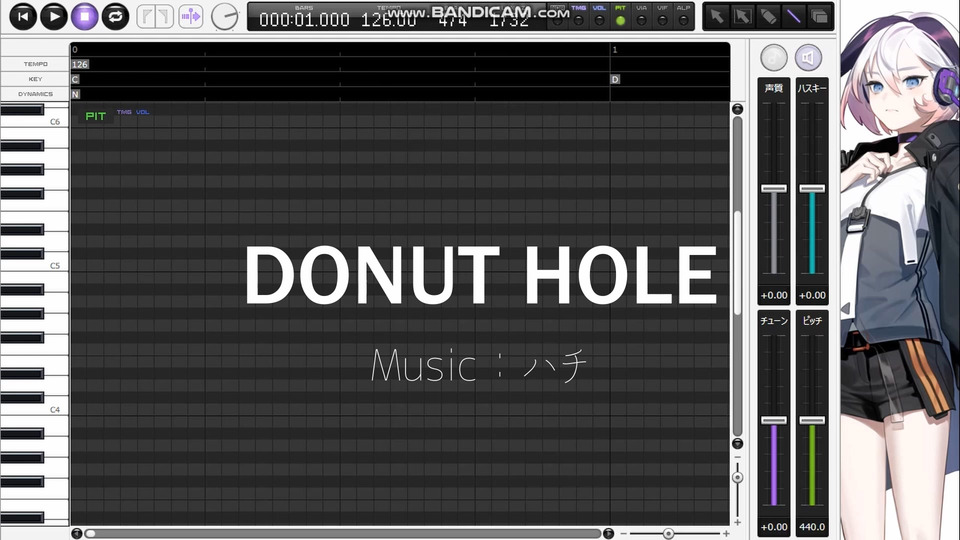Click the tempo display 126.00
This screenshot has width=960, height=540.
388,20
